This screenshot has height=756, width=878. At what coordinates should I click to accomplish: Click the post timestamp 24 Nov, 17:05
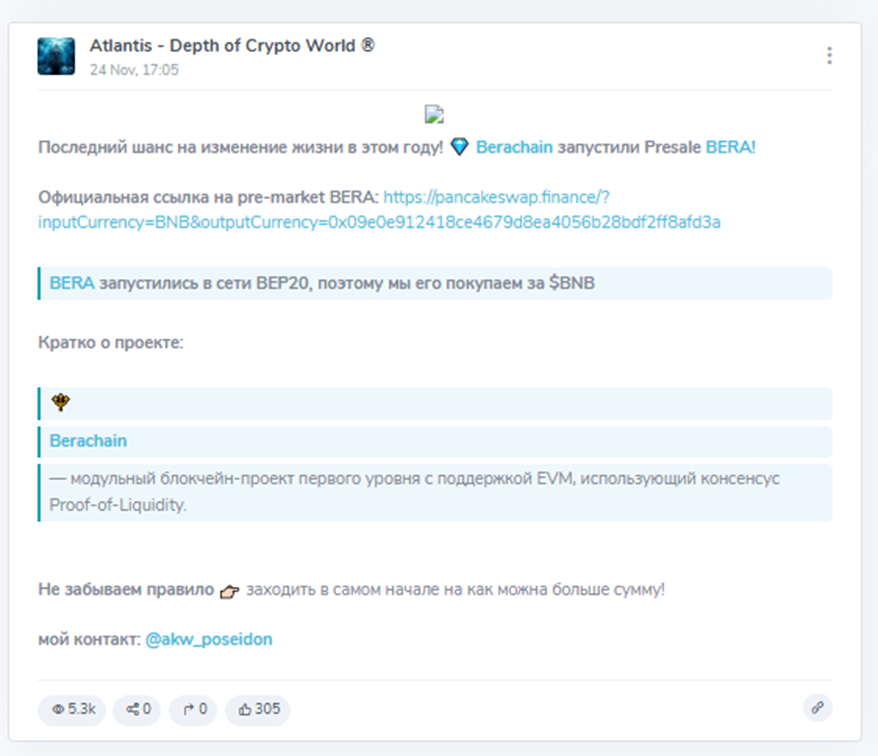(x=134, y=70)
